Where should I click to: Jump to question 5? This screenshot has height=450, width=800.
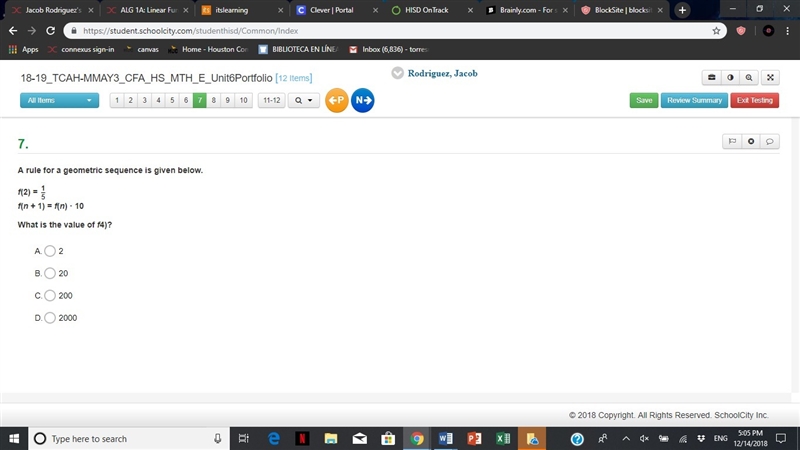[x=172, y=101]
